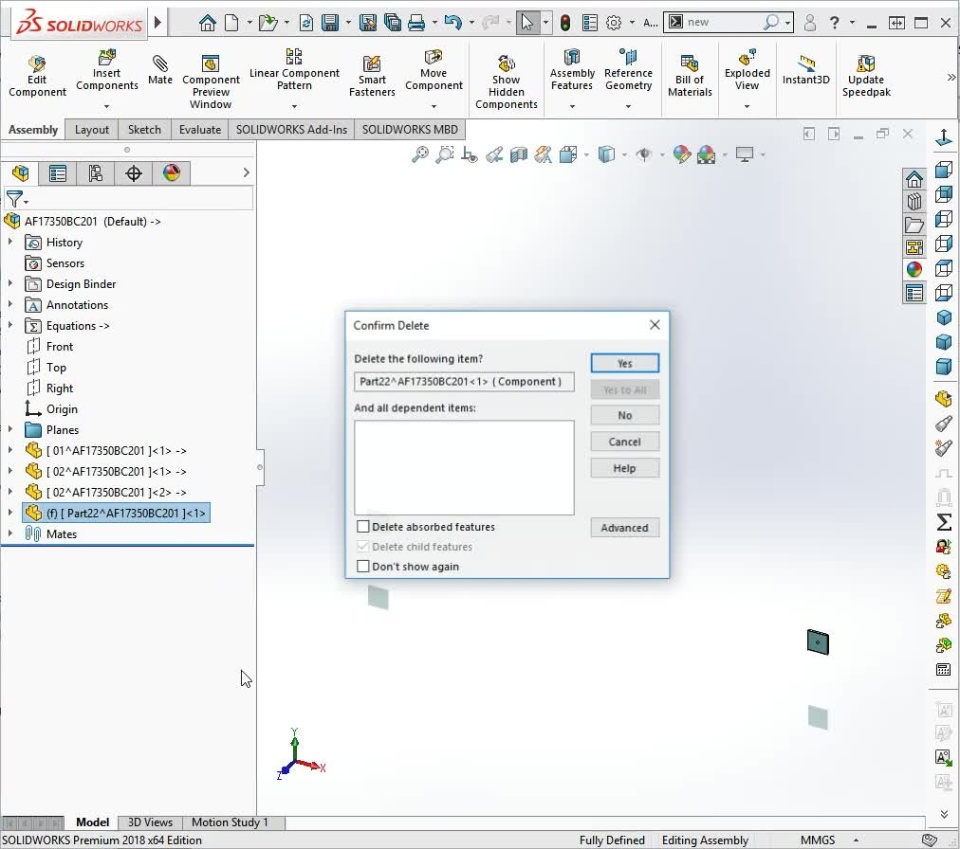The width and height of the screenshot is (960, 849).
Task: Switch to the ConfigurationManager tab
Action: coord(96,173)
